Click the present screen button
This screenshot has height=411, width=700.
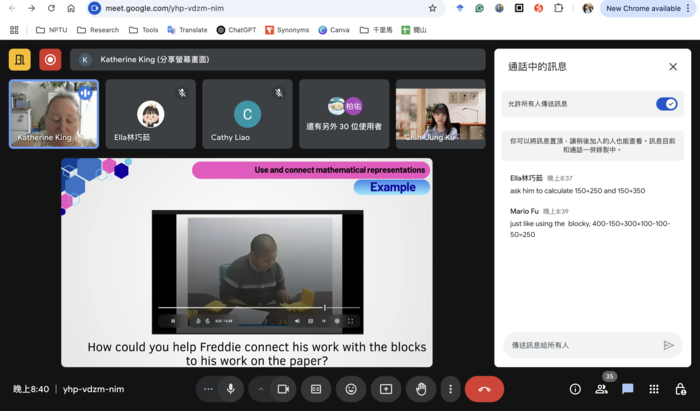(386, 389)
